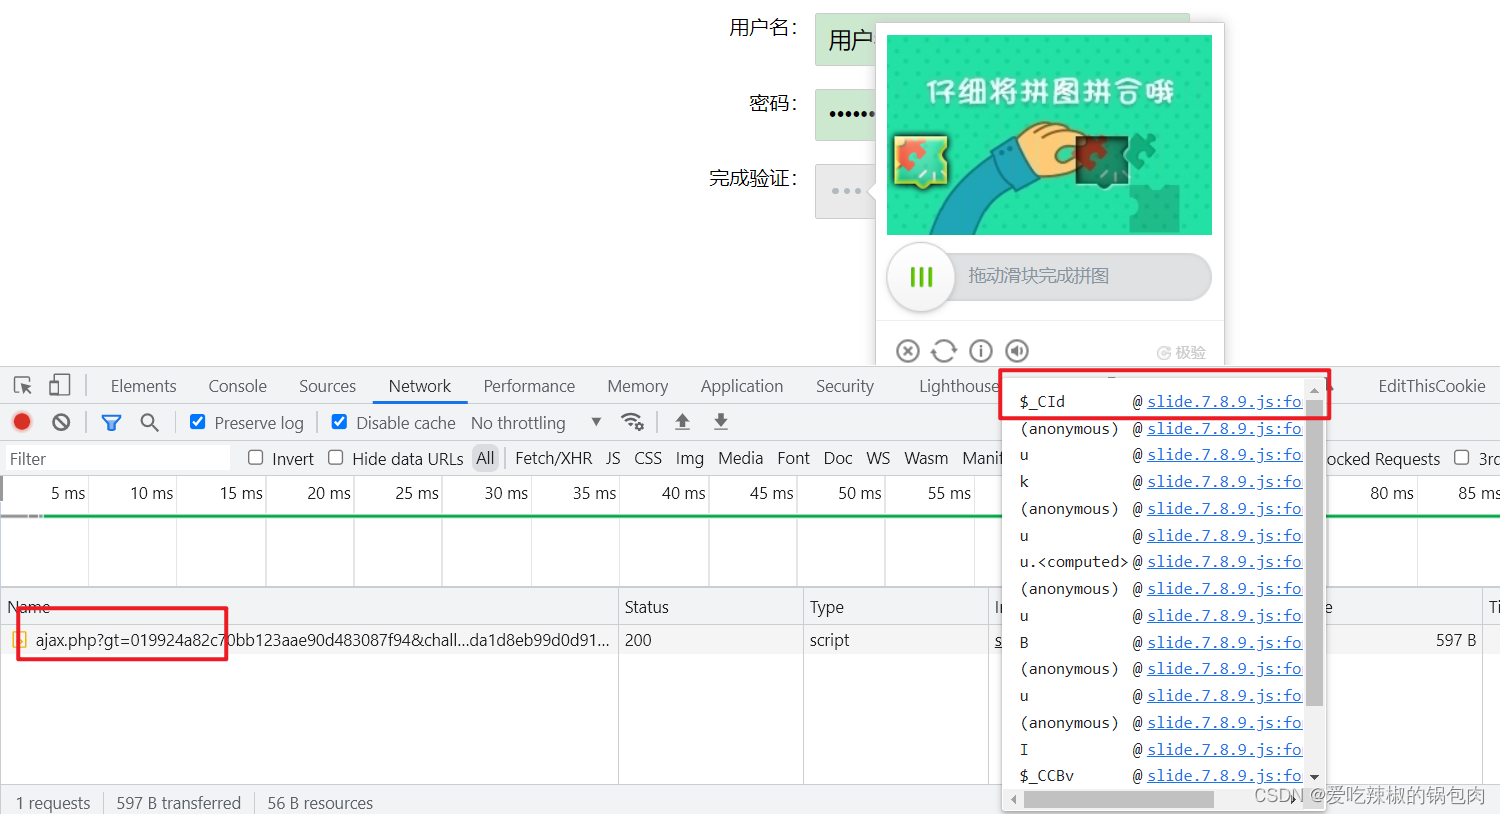This screenshot has height=814, width=1500.
Task: Open slide.7.8.9.js link for $_CCBv
Action: pos(1224,775)
